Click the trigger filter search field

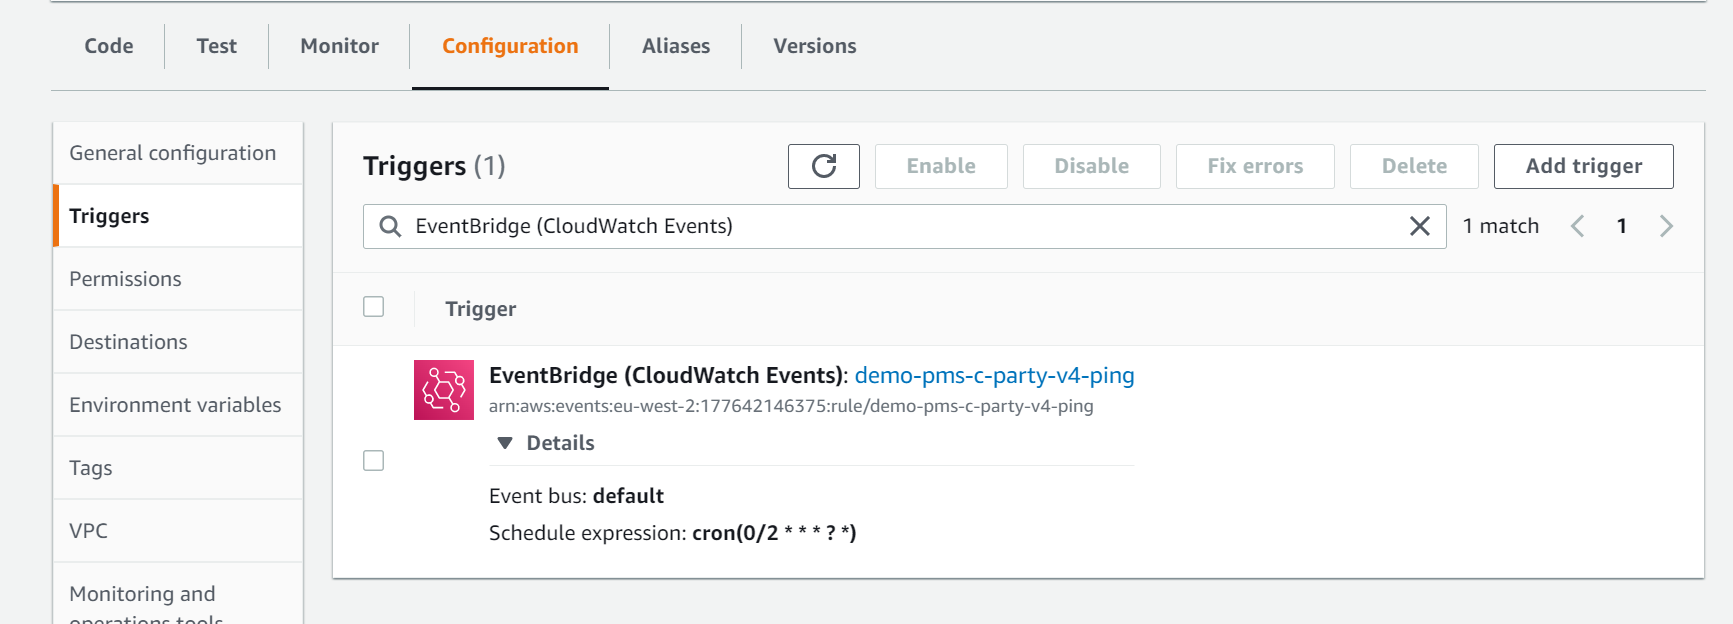click(900, 227)
